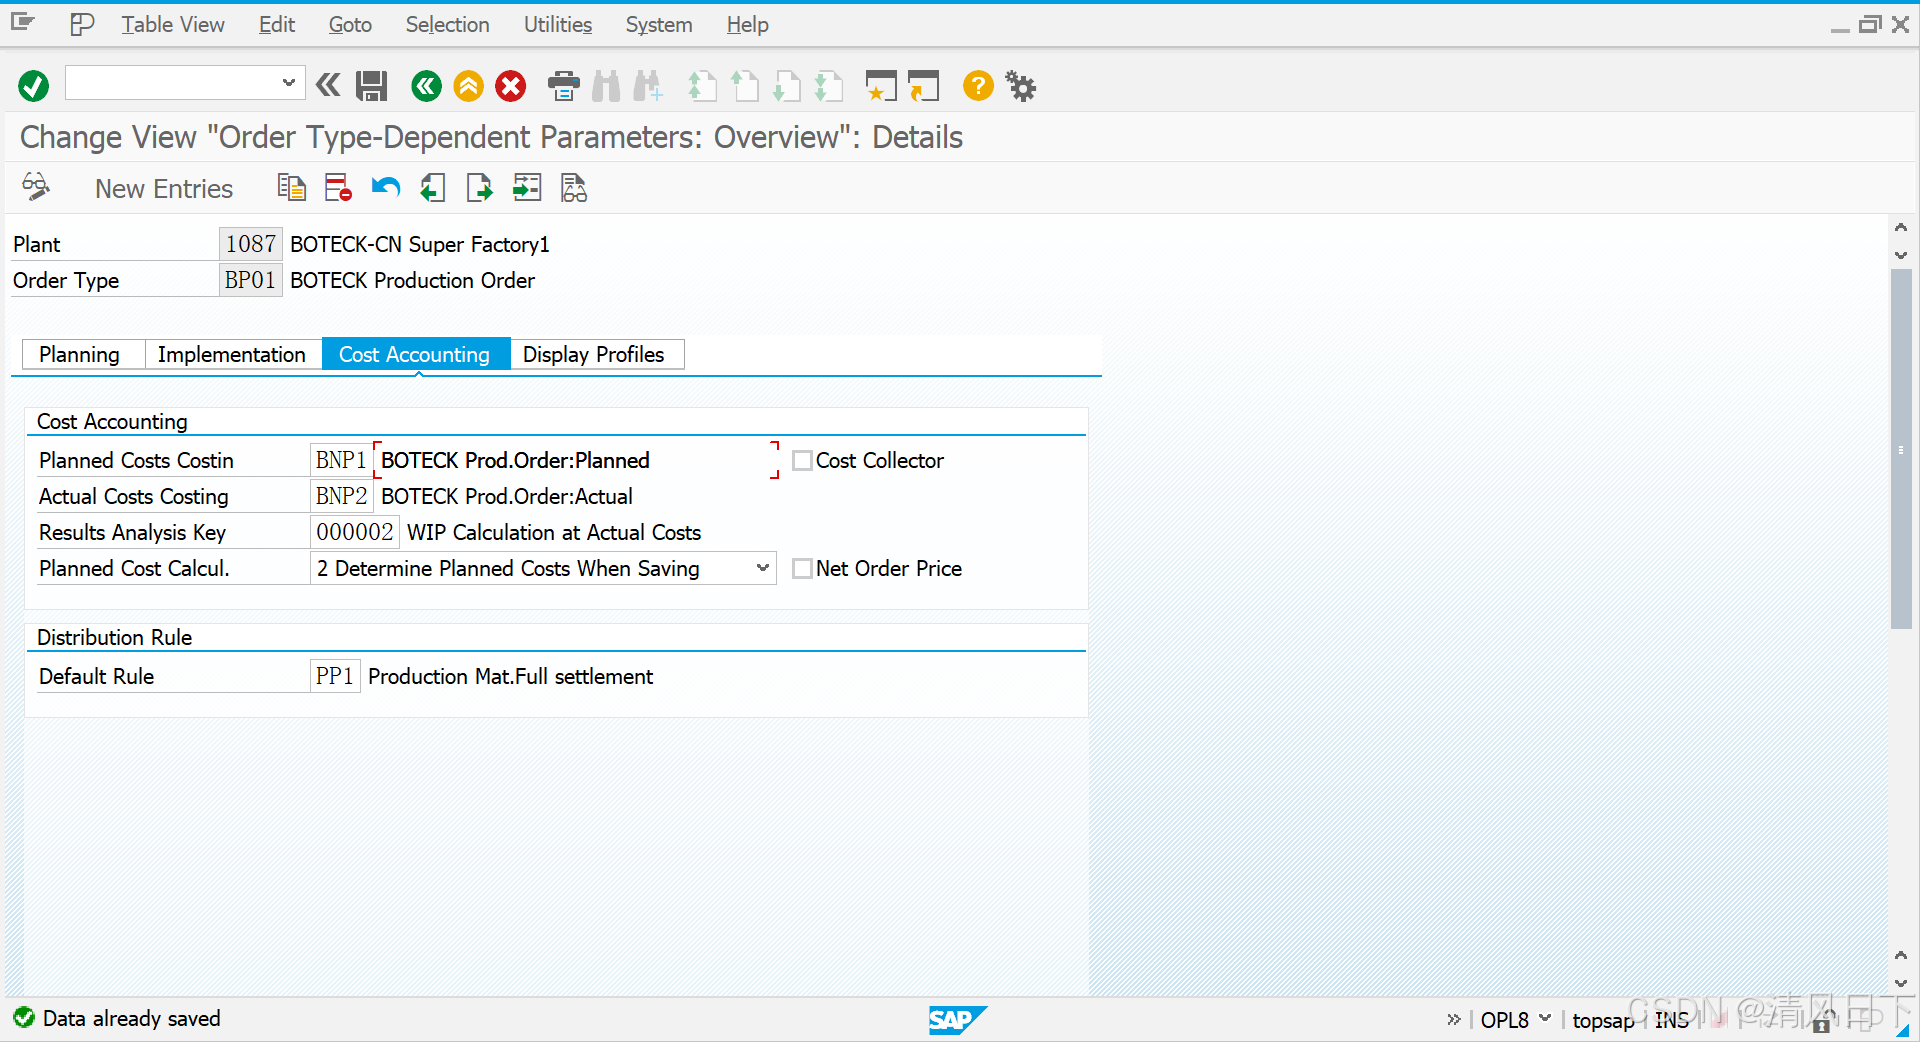
Task: Click the vertical scrollbar thumb
Action: [x=1901, y=449]
